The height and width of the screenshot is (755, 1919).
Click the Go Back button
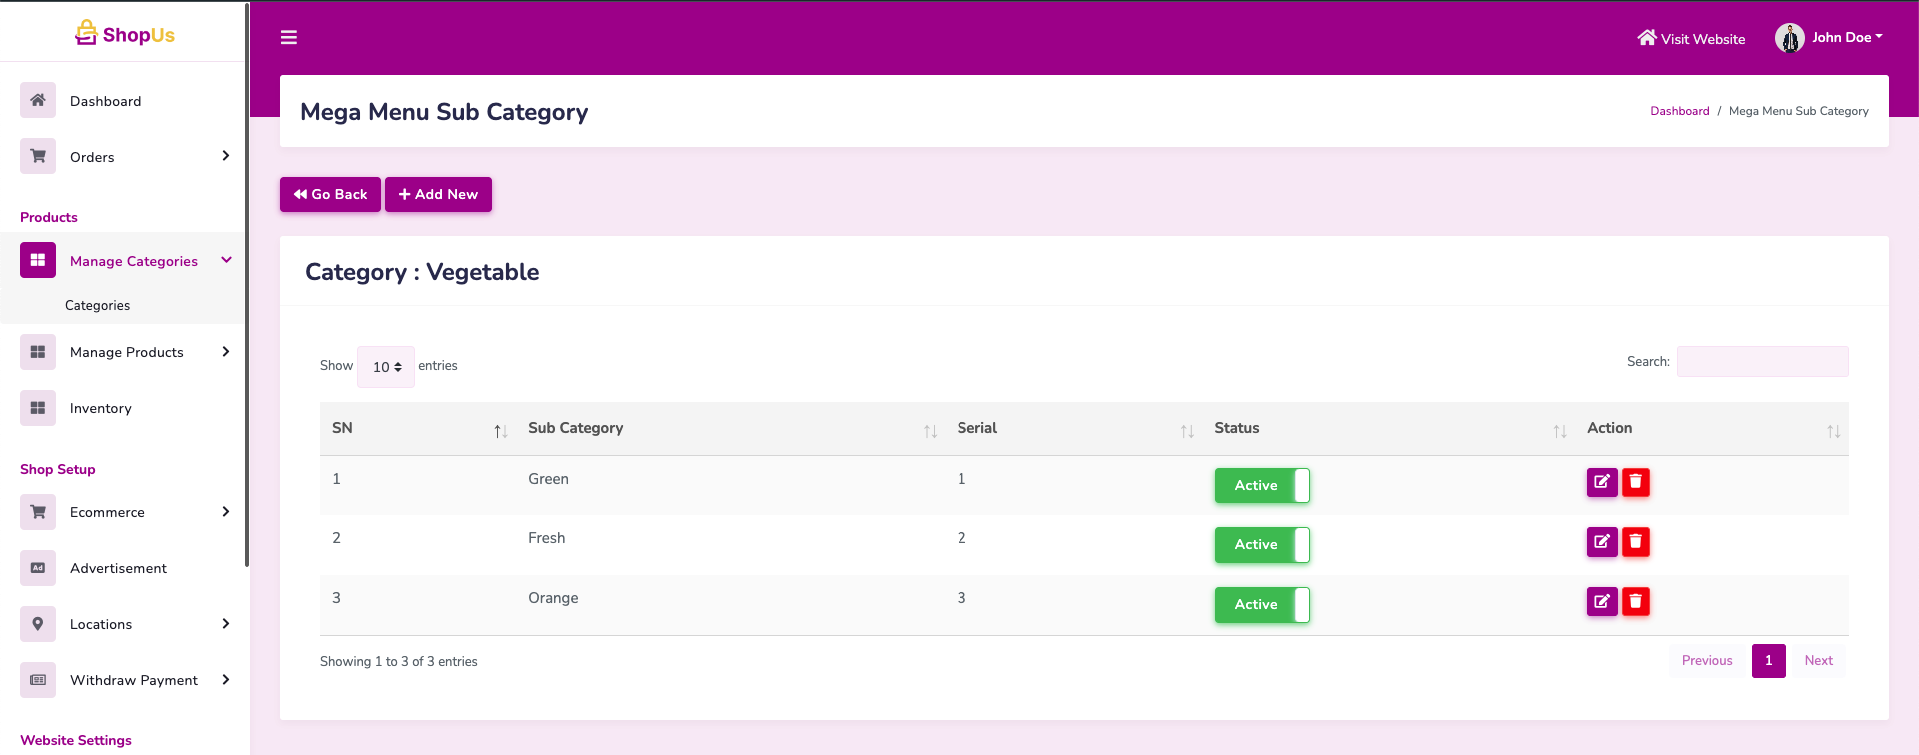pos(330,194)
